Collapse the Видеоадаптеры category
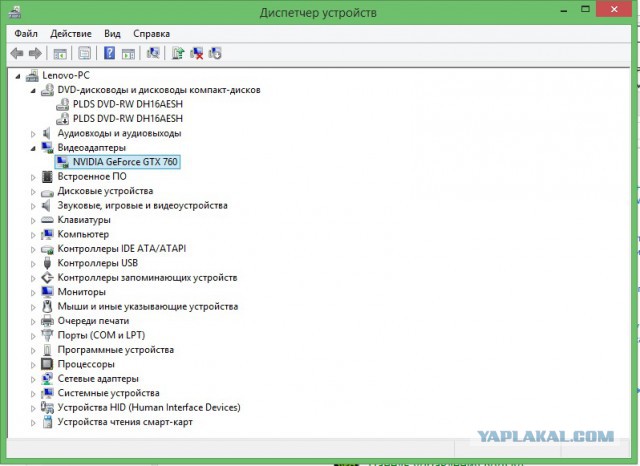 click(x=33, y=149)
